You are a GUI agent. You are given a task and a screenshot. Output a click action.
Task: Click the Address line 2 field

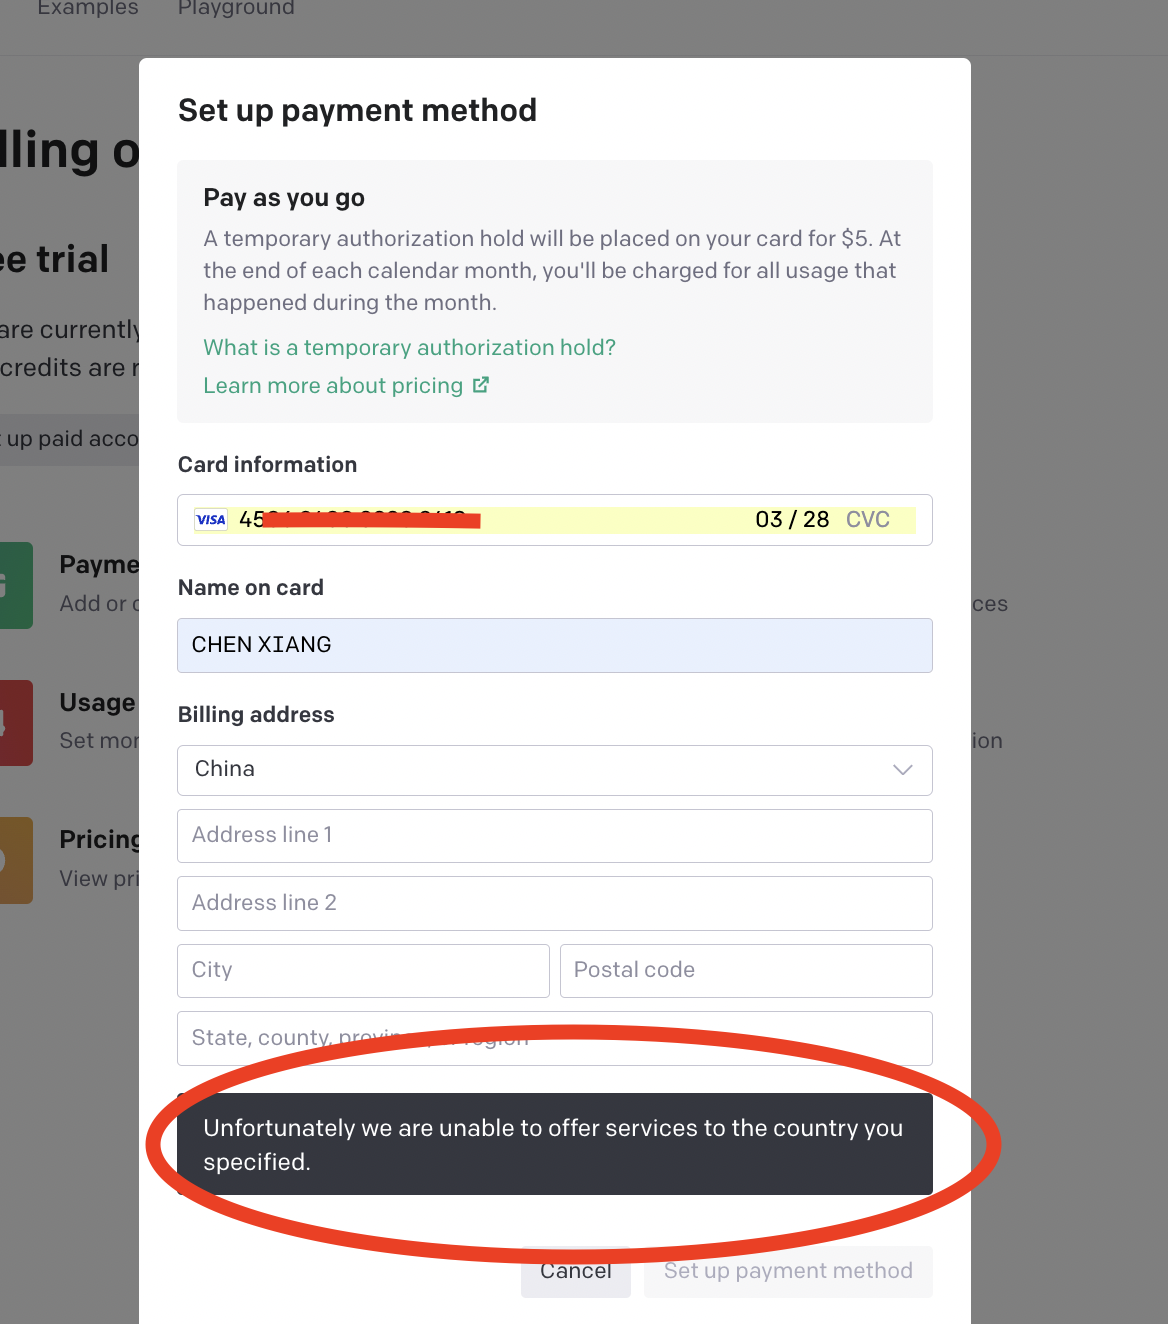tap(555, 904)
